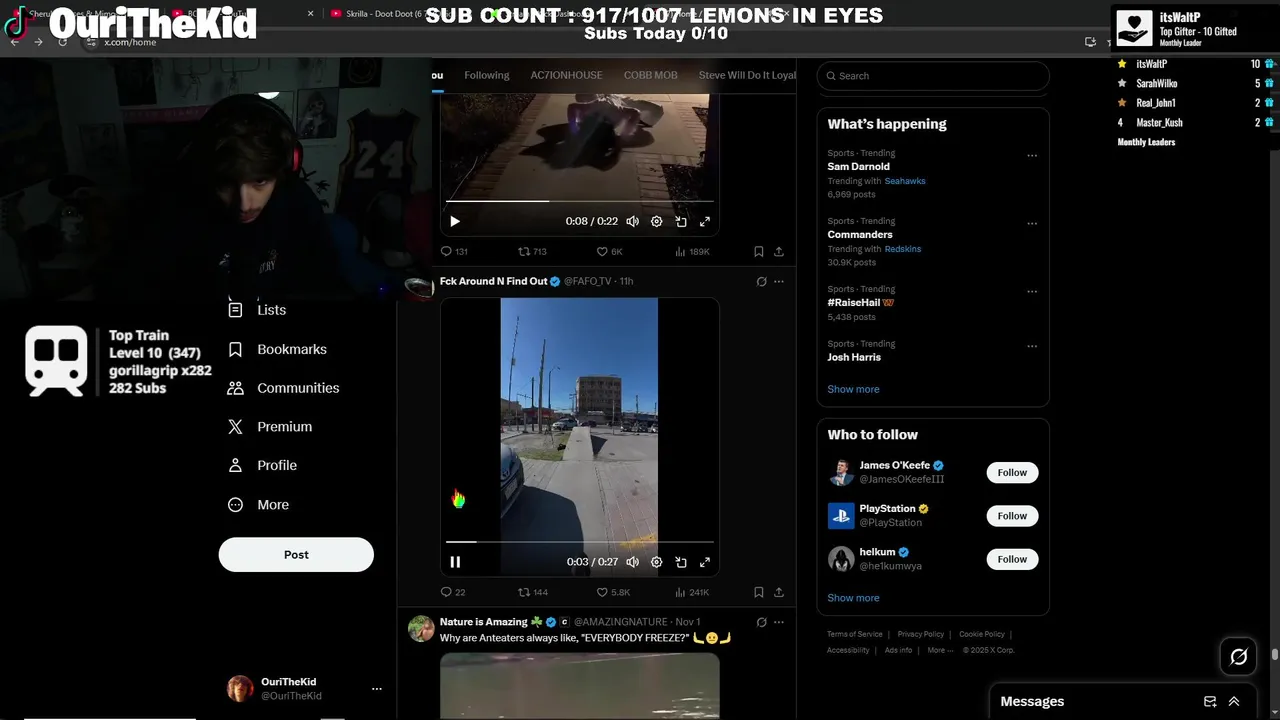Open Bookmarks in the sidebar
Image resolution: width=1280 pixels, height=720 pixels.
(x=278, y=349)
